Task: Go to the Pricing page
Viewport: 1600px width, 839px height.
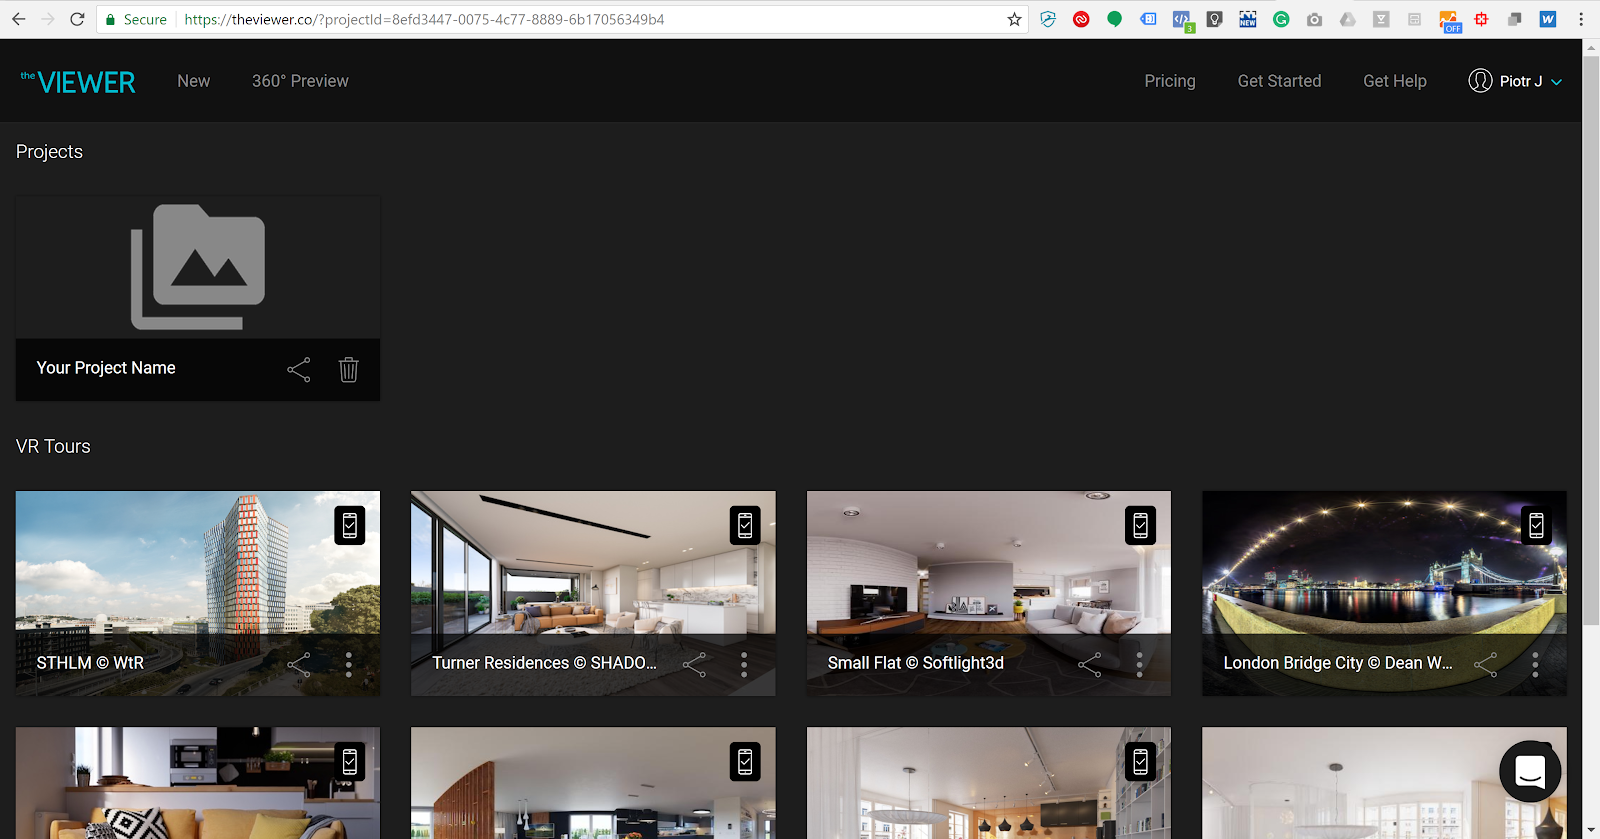Action: (x=1170, y=81)
